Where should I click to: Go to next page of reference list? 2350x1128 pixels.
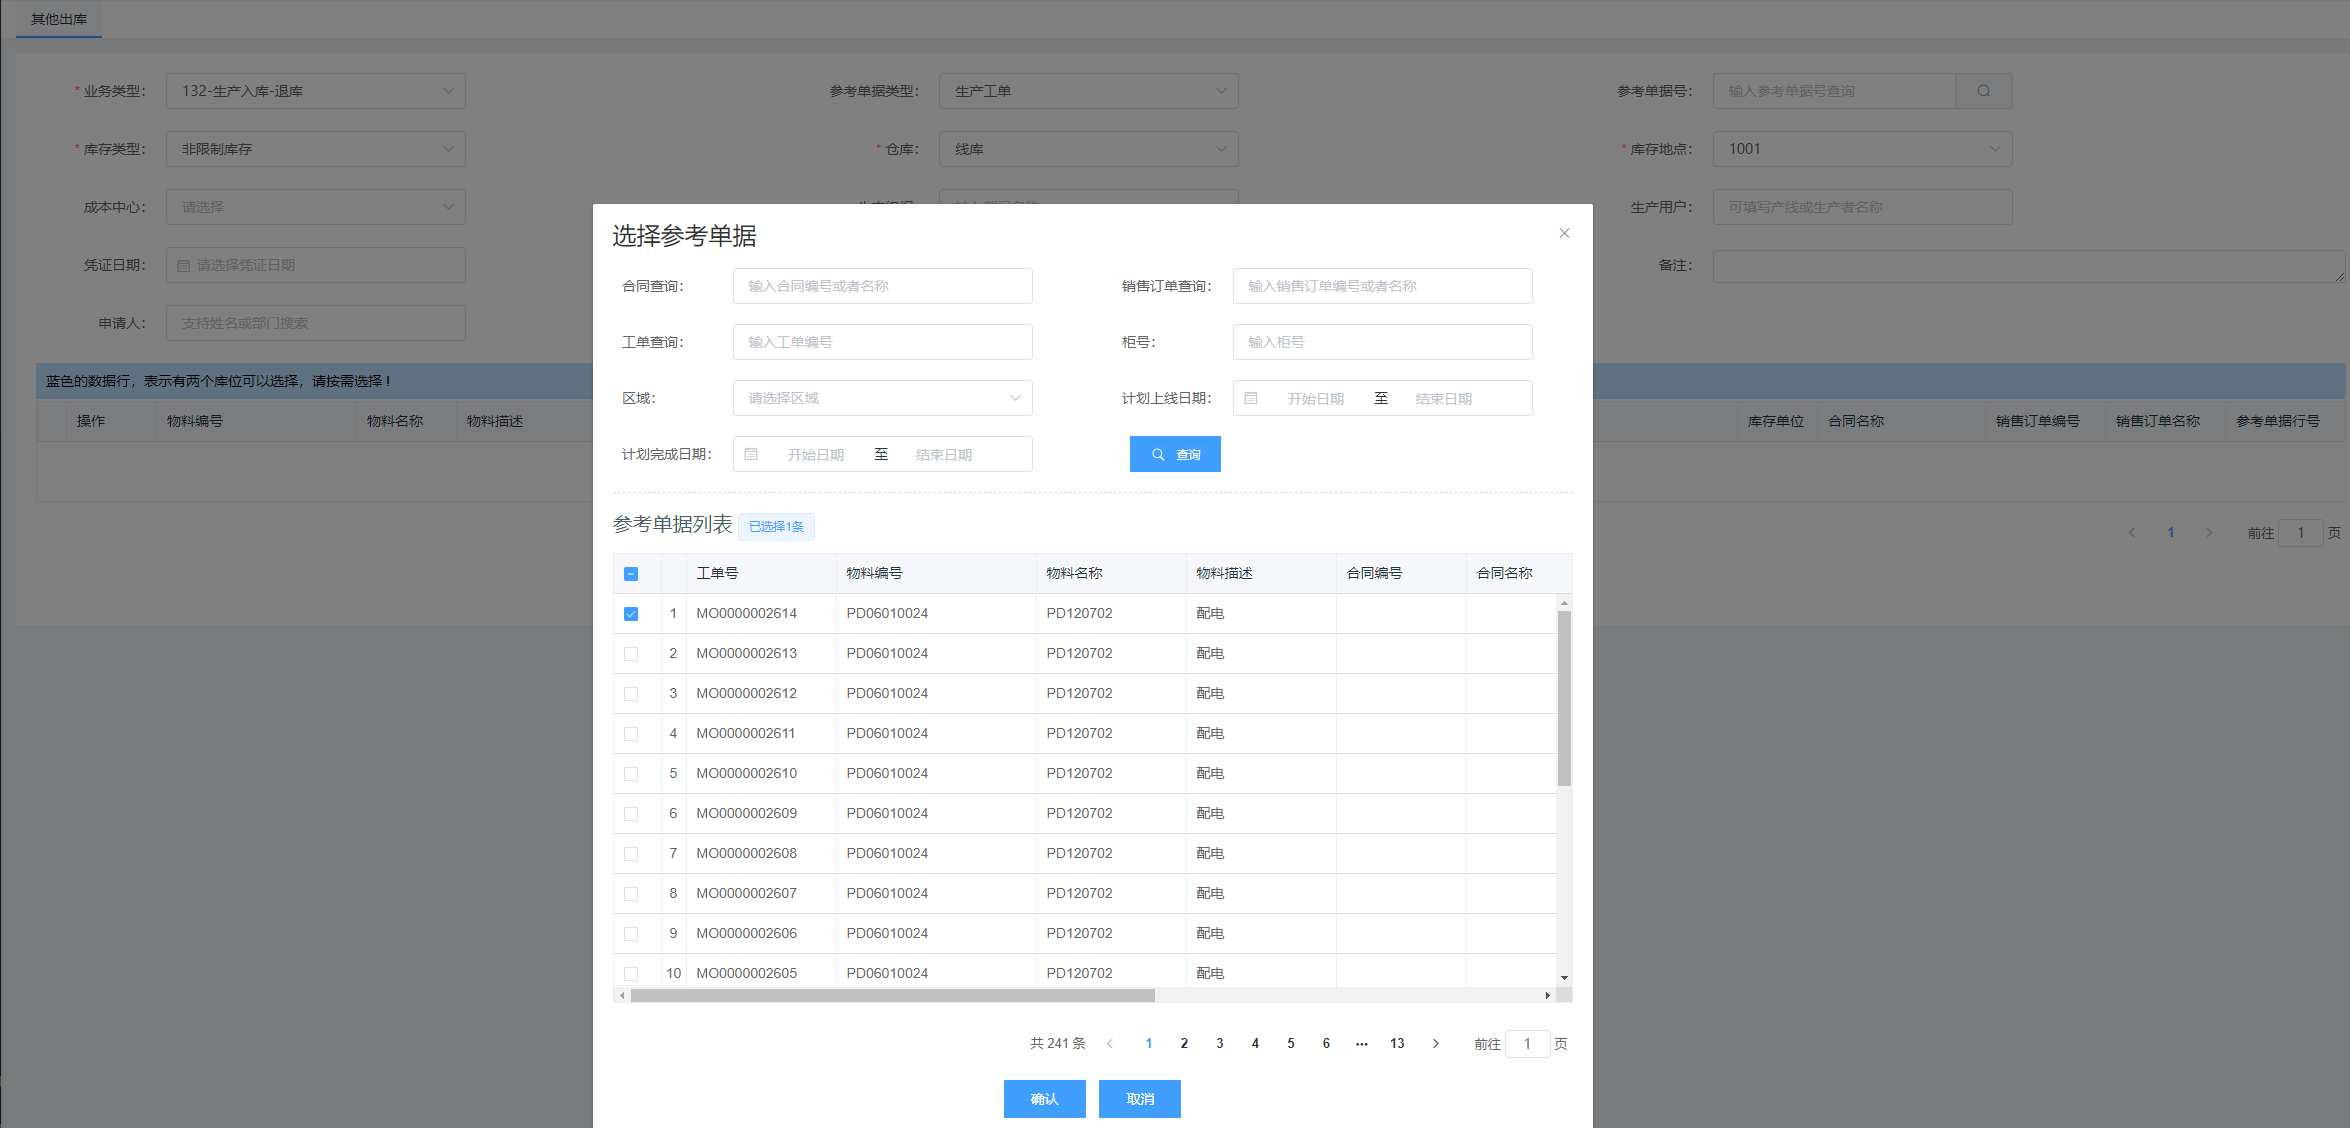pyautogui.click(x=1435, y=1043)
